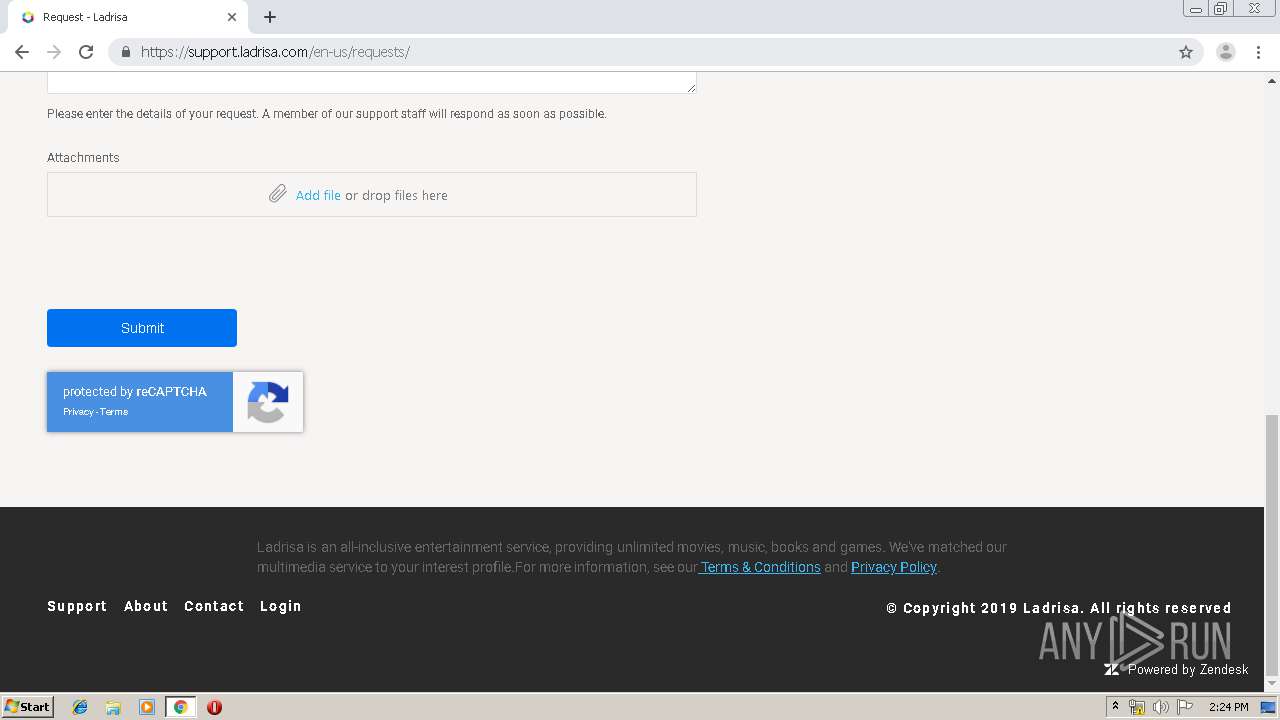Open the Chrome three-dot menu
Image resolution: width=1280 pixels, height=720 pixels.
click(x=1258, y=52)
